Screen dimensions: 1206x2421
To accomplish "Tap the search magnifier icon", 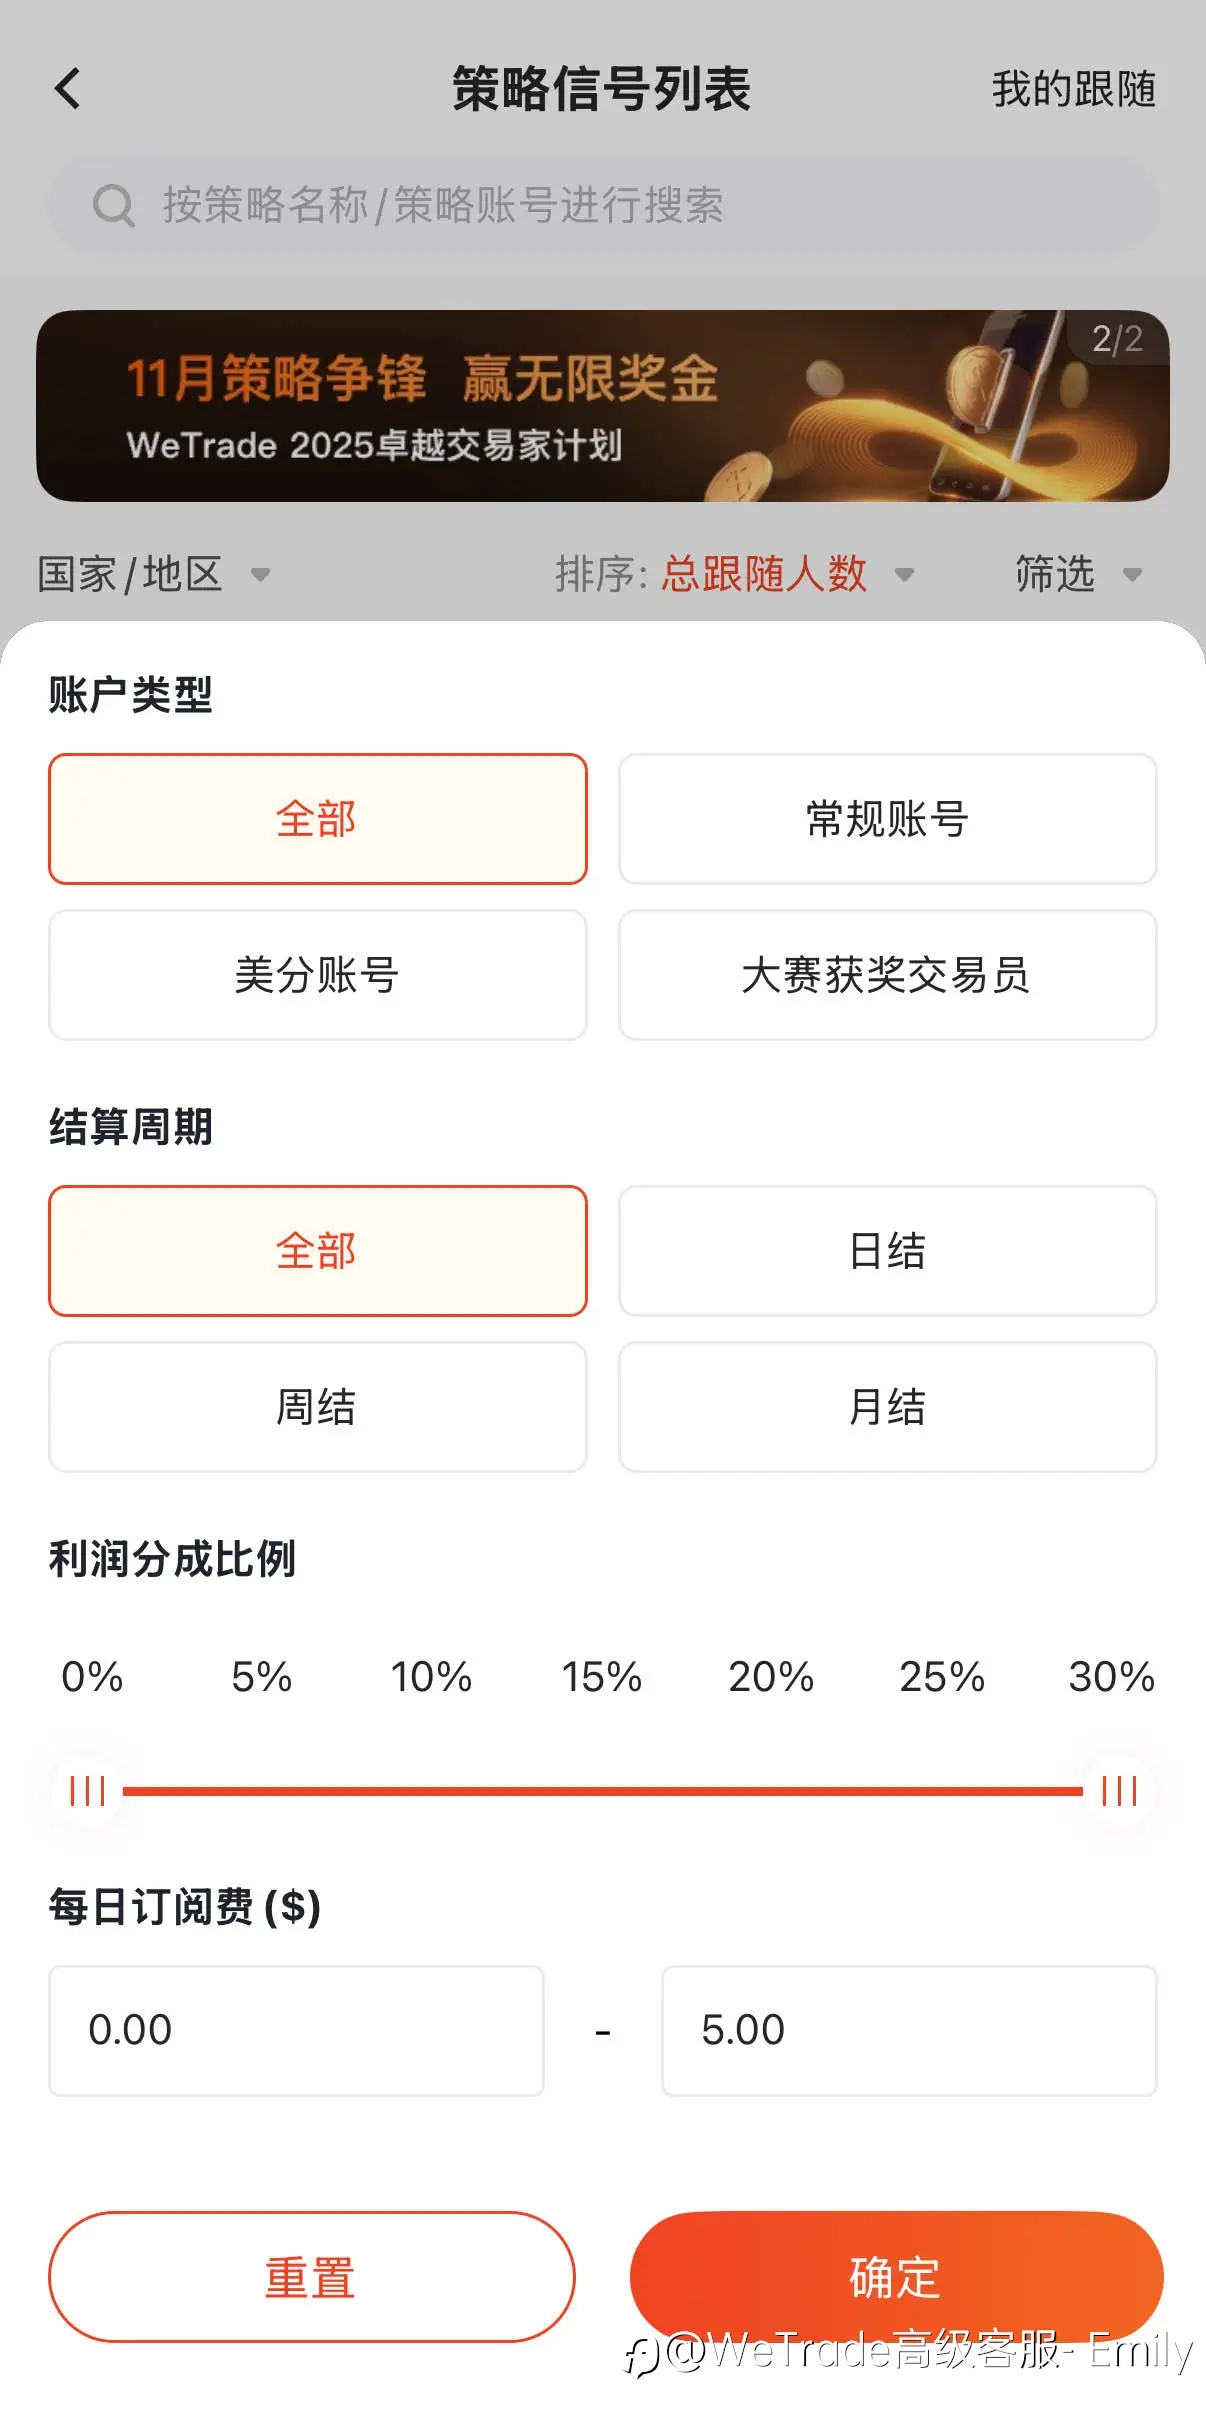I will tap(113, 206).
